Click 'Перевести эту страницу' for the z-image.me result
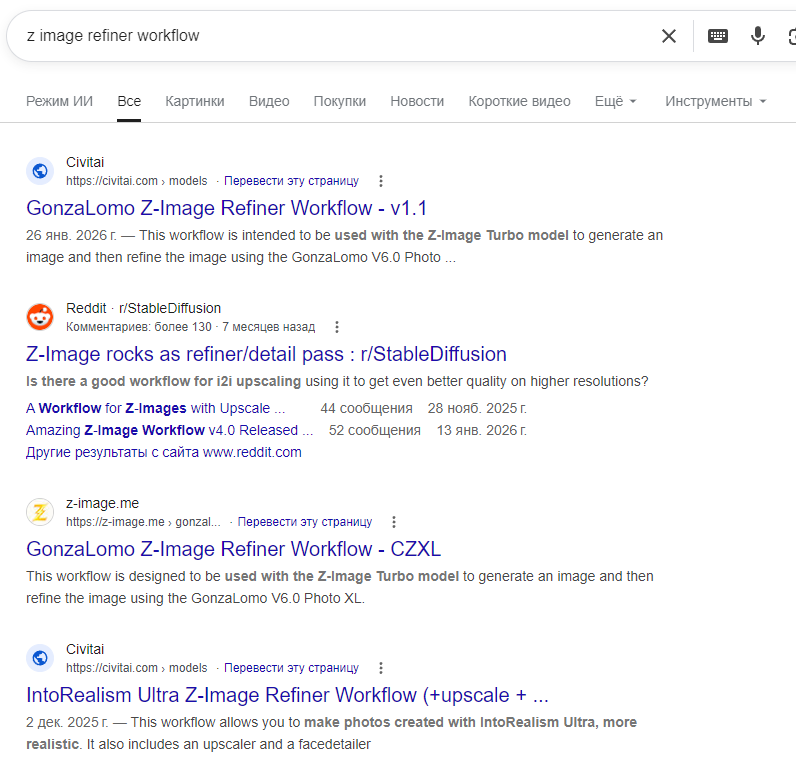This screenshot has height=768, width=796. [305, 522]
